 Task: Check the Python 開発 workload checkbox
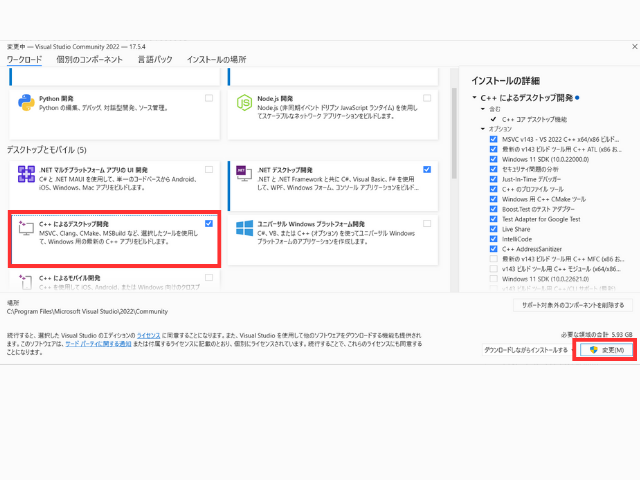click(x=209, y=98)
